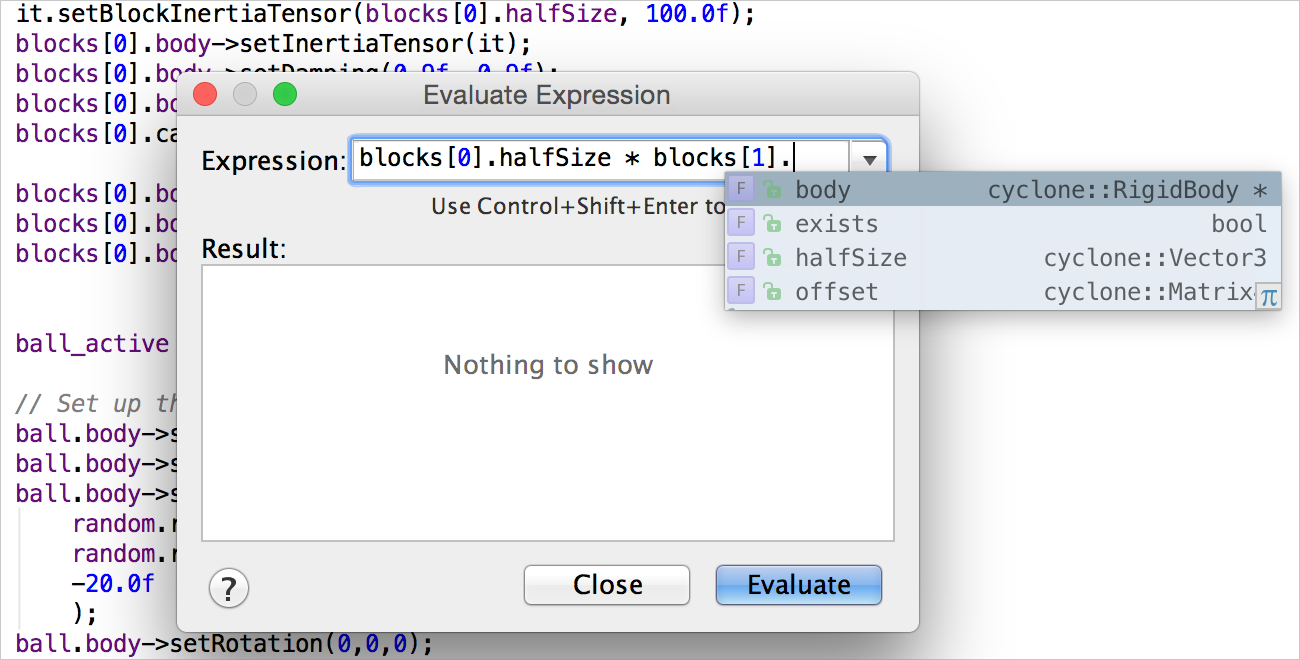Click the green lock icon beside "offset"

tap(771, 291)
